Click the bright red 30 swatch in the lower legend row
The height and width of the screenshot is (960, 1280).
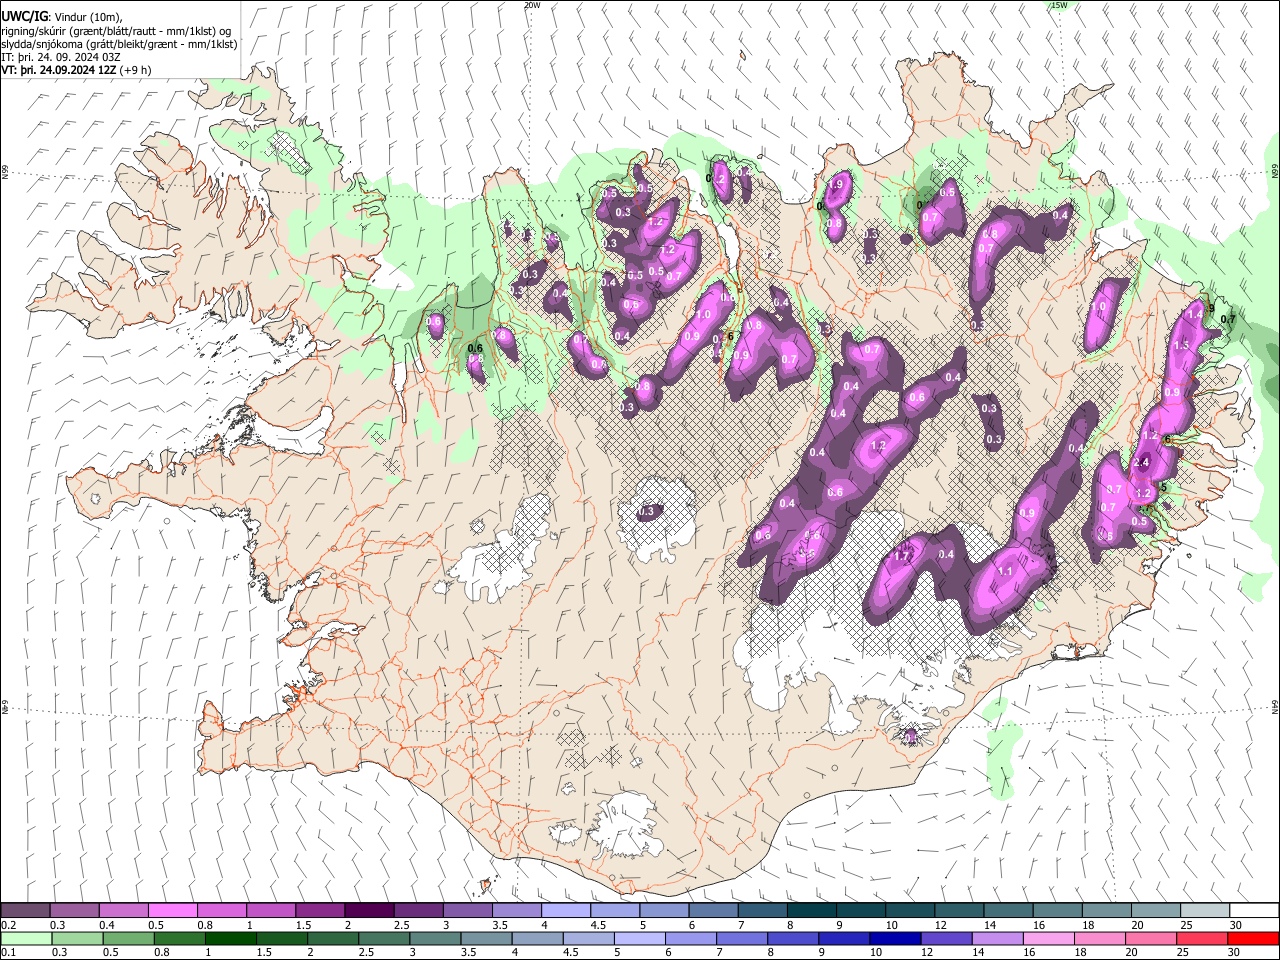1254,938
